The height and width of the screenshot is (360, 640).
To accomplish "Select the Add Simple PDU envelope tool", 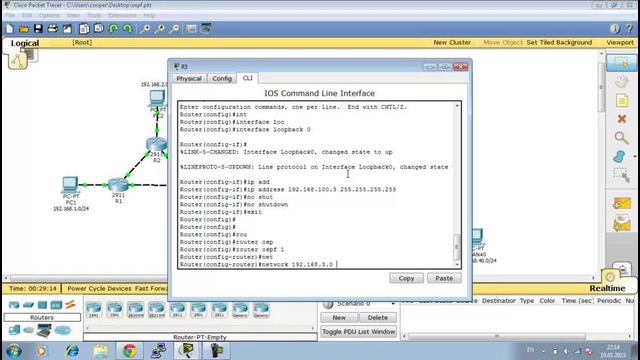I will (x=622, y=203).
